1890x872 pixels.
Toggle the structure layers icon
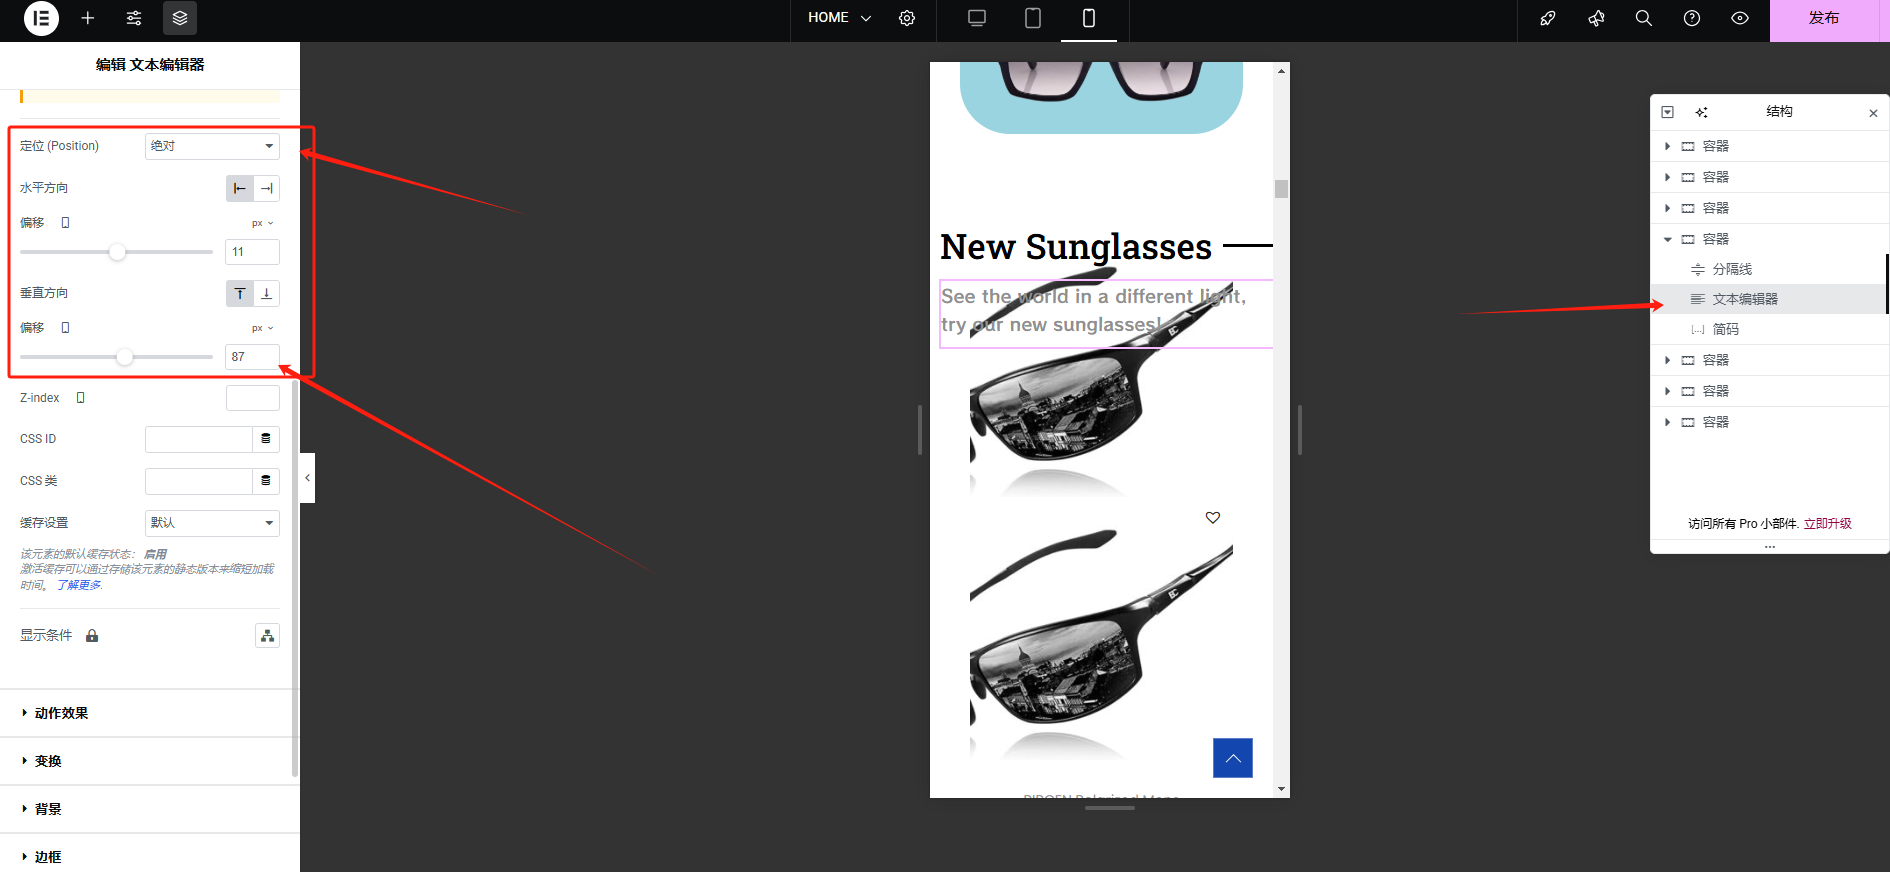click(180, 18)
